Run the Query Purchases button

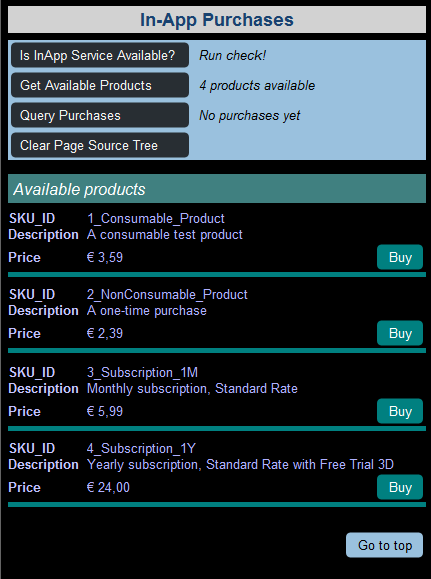pos(100,115)
